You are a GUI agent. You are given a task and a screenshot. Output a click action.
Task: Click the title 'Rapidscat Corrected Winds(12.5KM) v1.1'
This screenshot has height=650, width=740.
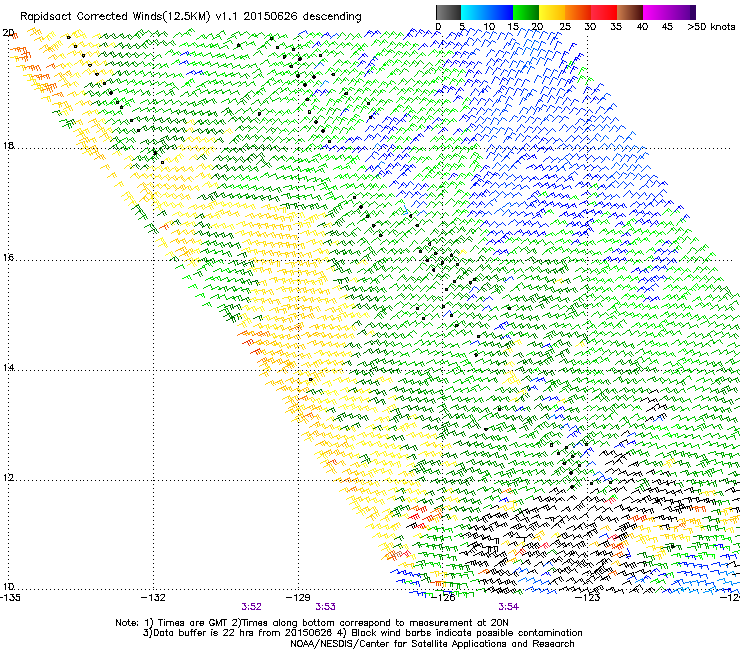129,17
